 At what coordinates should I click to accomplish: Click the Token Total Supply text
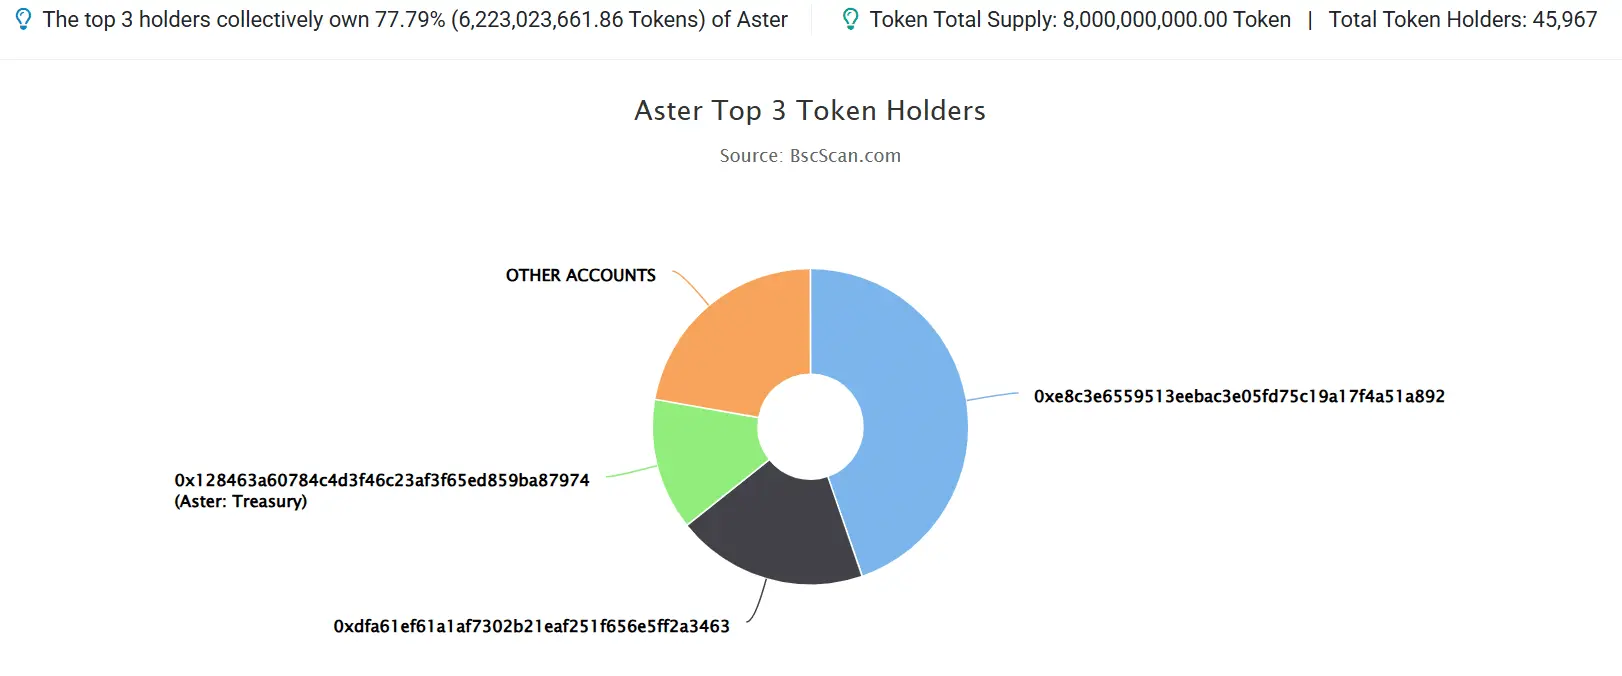pos(1080,19)
